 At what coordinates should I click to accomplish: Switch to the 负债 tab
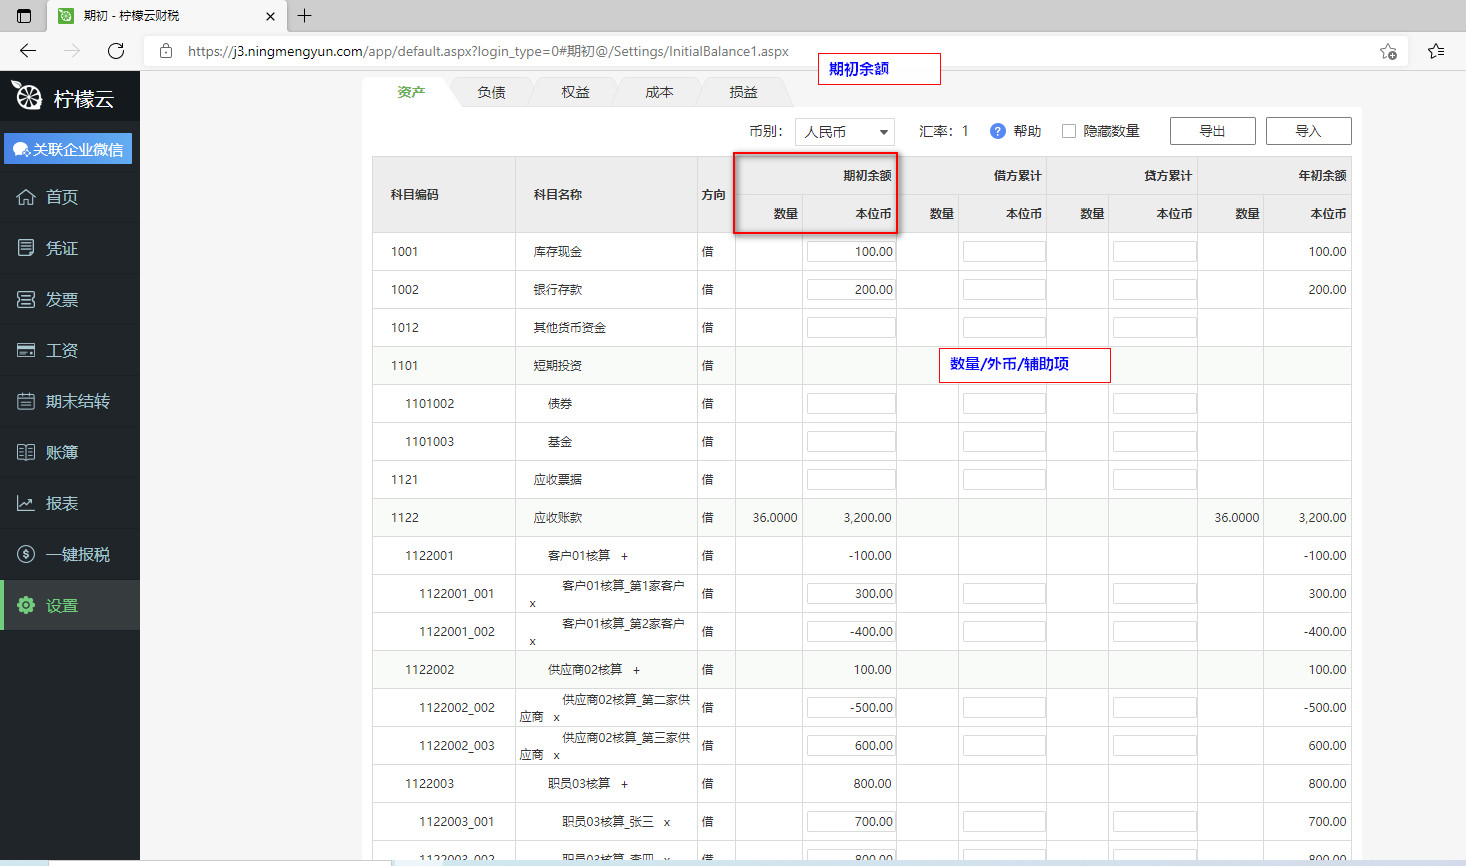coord(491,92)
